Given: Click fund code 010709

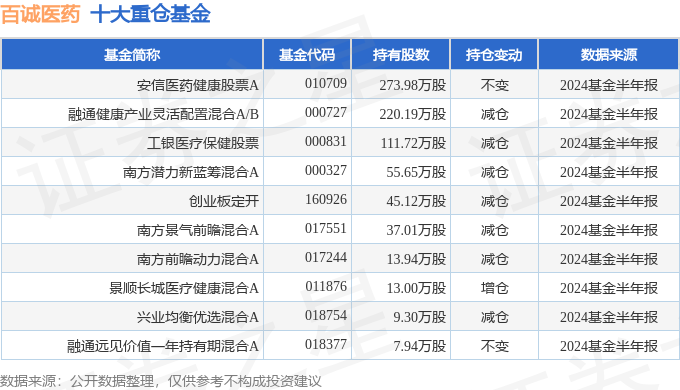Looking at the screenshot, I should (326, 83).
